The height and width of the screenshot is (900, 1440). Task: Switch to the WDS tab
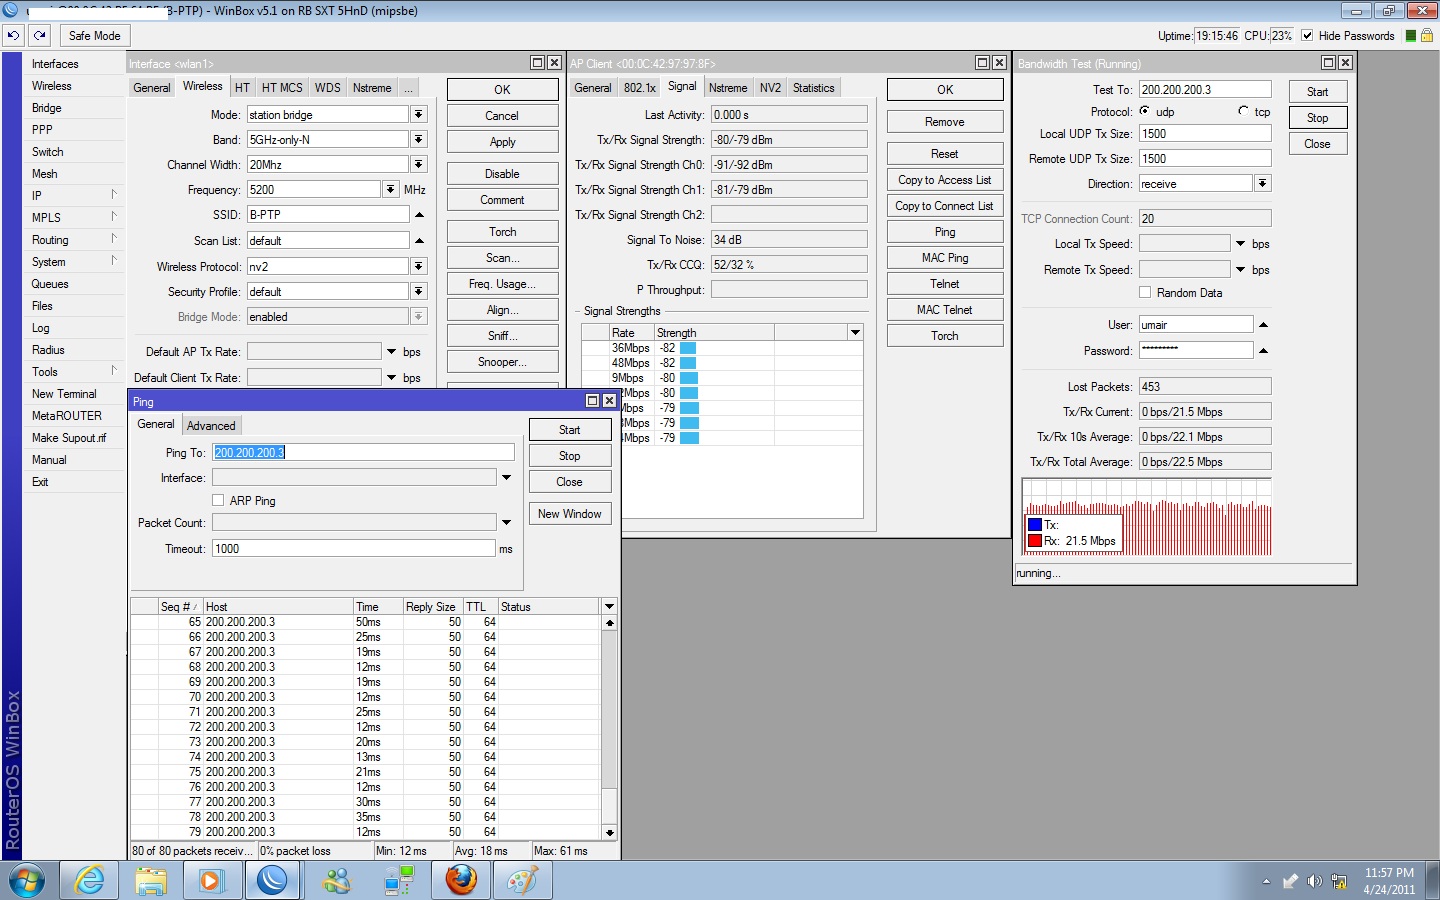point(328,88)
